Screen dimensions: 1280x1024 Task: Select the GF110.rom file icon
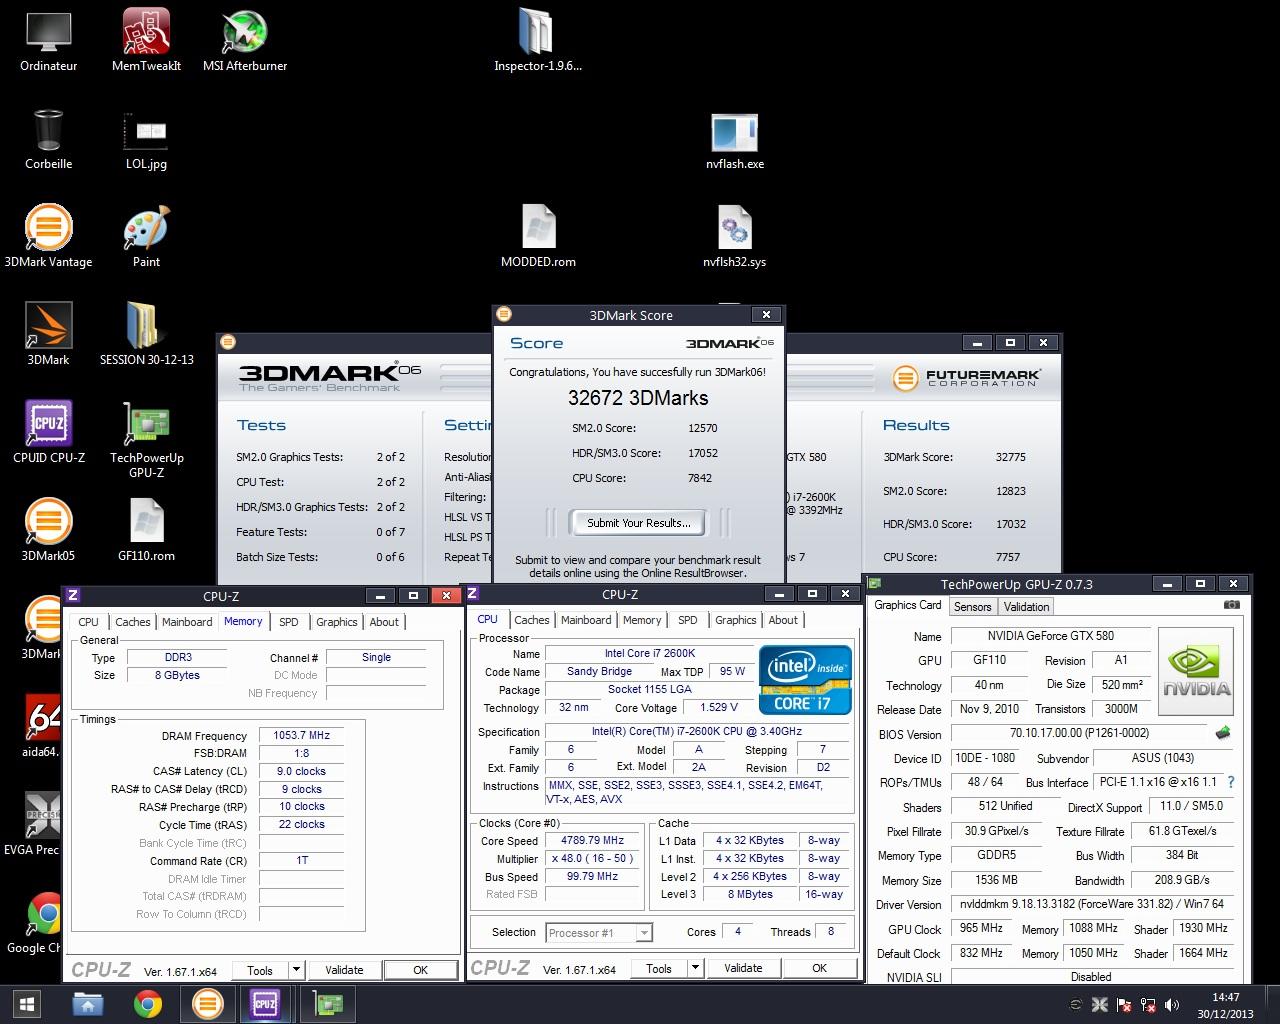[146, 530]
